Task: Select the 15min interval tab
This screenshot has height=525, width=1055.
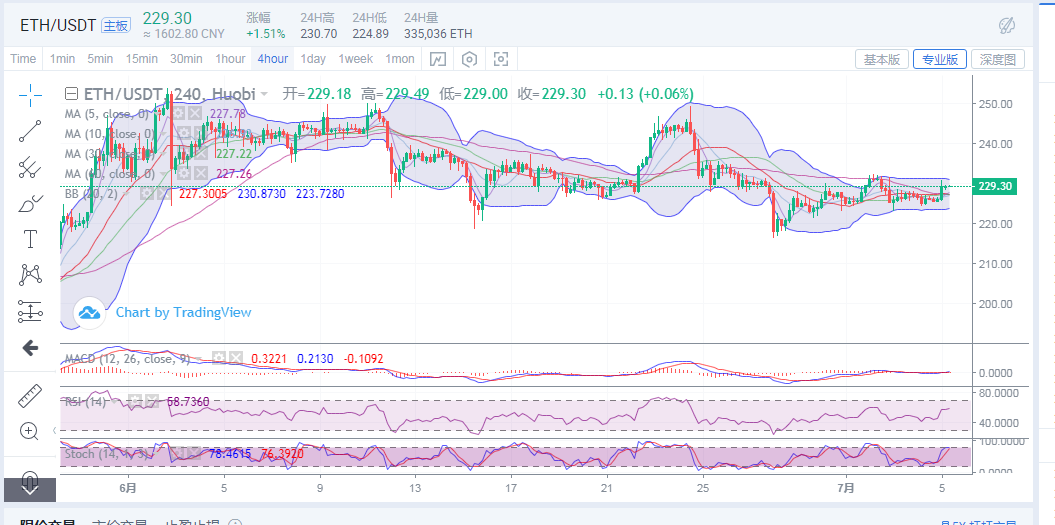Action: pyautogui.click(x=141, y=59)
